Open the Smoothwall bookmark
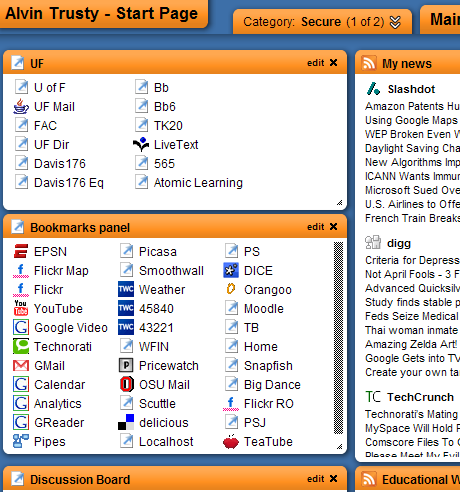 tap(171, 271)
